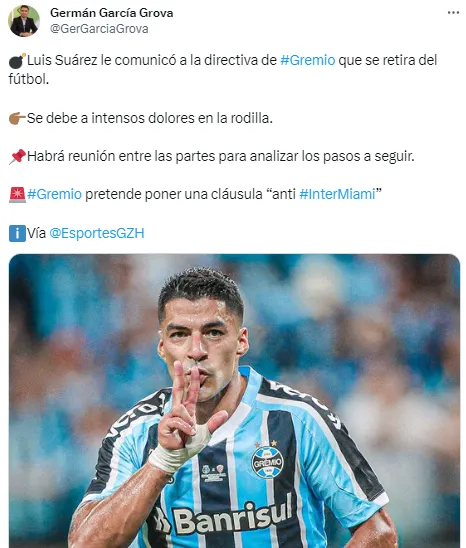Click the text 'que se retira del fútbol'

point(223,70)
